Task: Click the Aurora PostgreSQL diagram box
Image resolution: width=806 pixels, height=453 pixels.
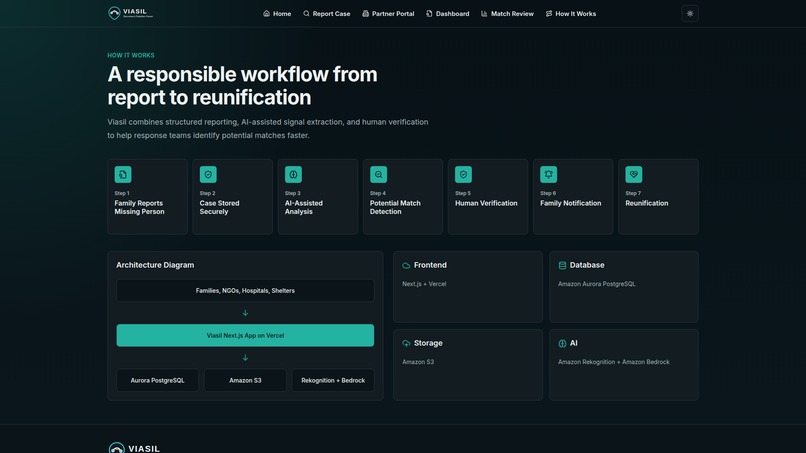Action: pyautogui.click(x=157, y=380)
